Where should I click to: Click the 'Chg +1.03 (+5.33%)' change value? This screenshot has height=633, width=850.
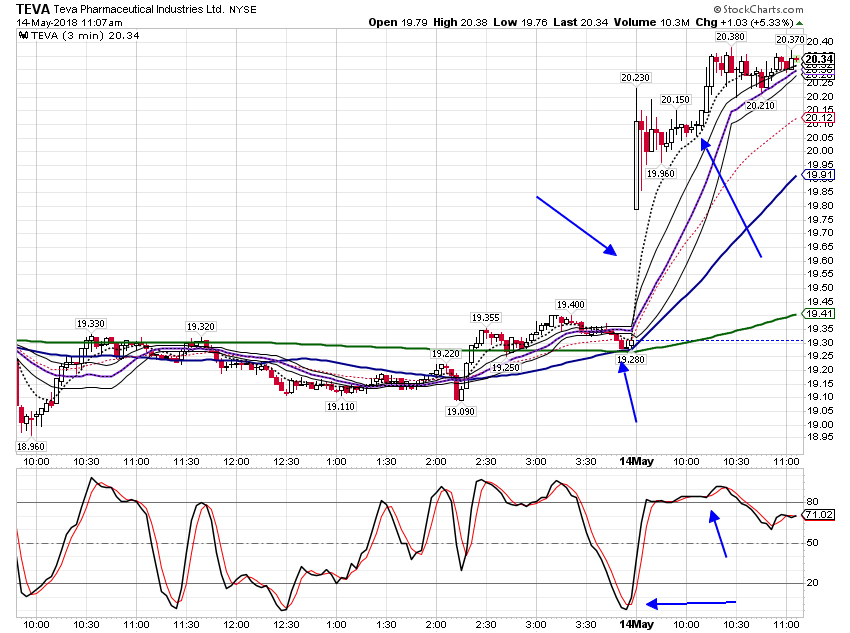coord(744,22)
